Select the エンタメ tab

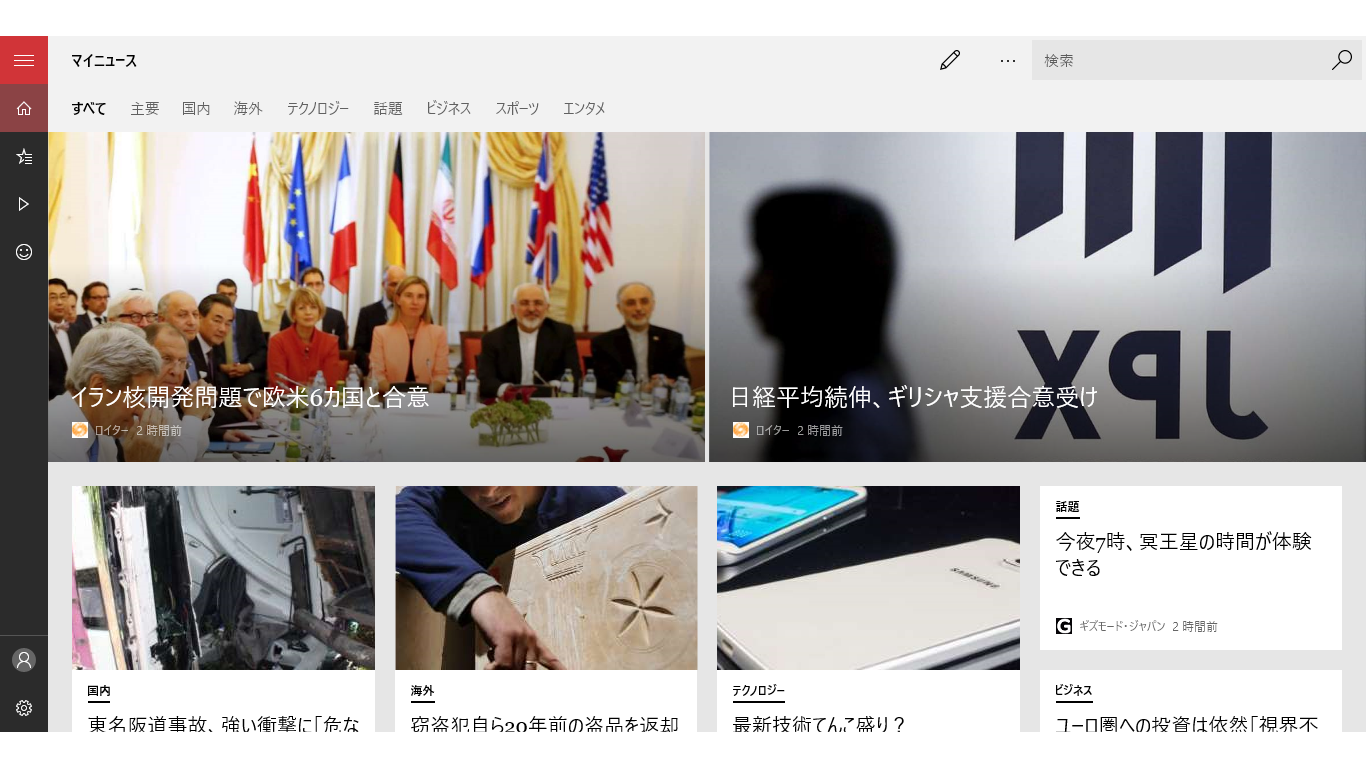tap(584, 108)
